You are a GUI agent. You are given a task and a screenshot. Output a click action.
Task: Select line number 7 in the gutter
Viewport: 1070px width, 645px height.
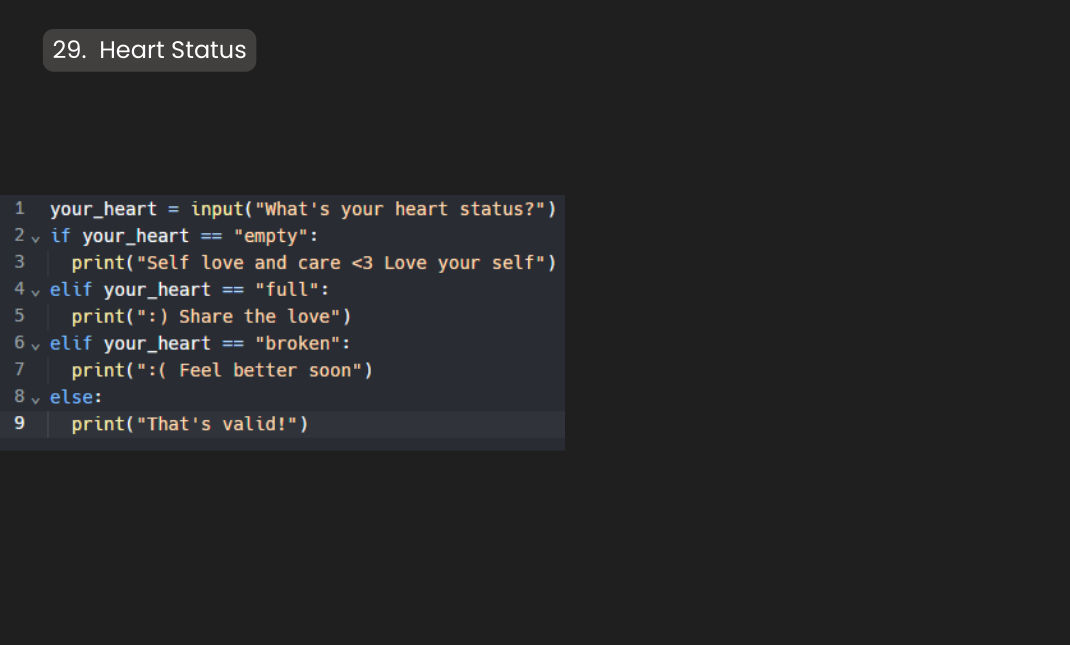point(19,370)
